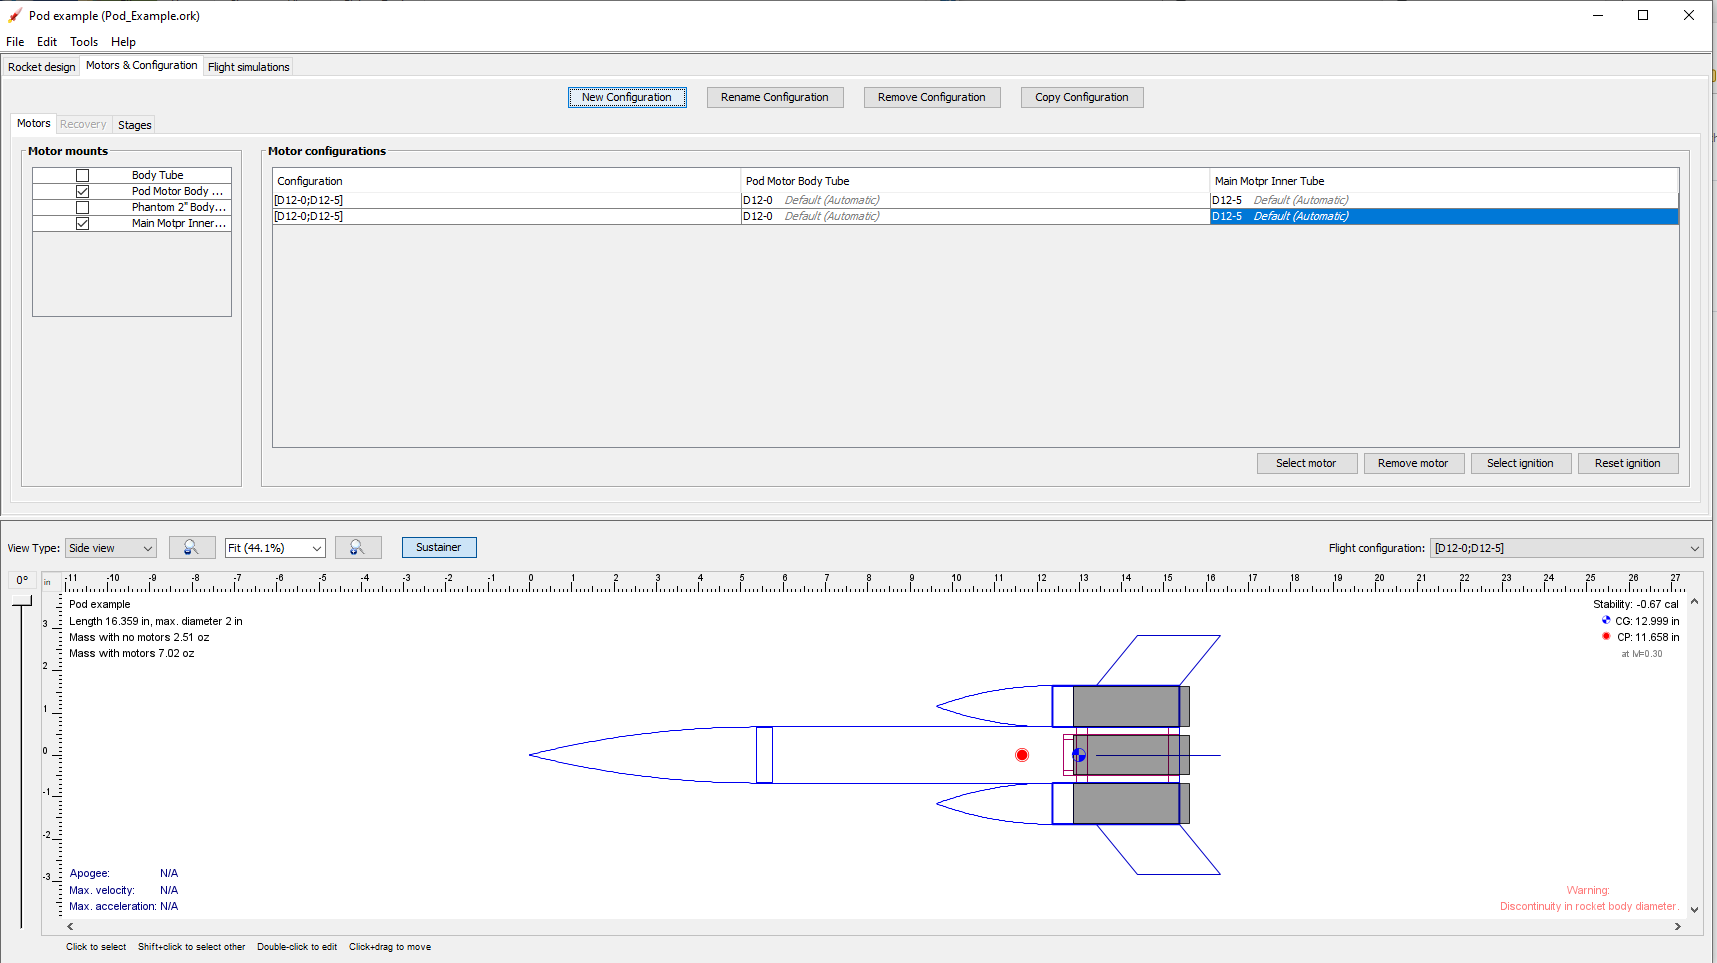
Task: Click the New Configuration button
Action: tap(627, 97)
